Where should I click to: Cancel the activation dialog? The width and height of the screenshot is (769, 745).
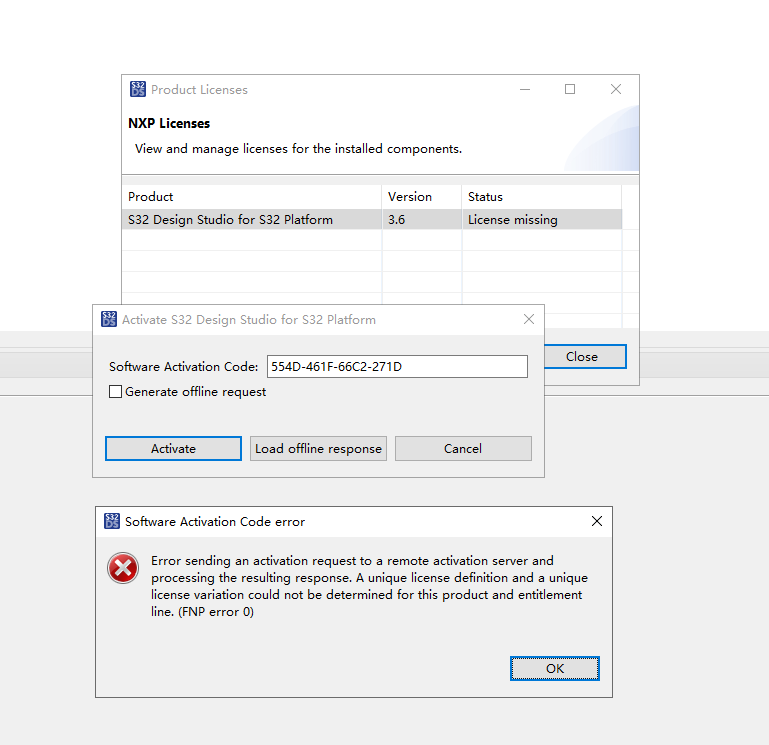[463, 448]
